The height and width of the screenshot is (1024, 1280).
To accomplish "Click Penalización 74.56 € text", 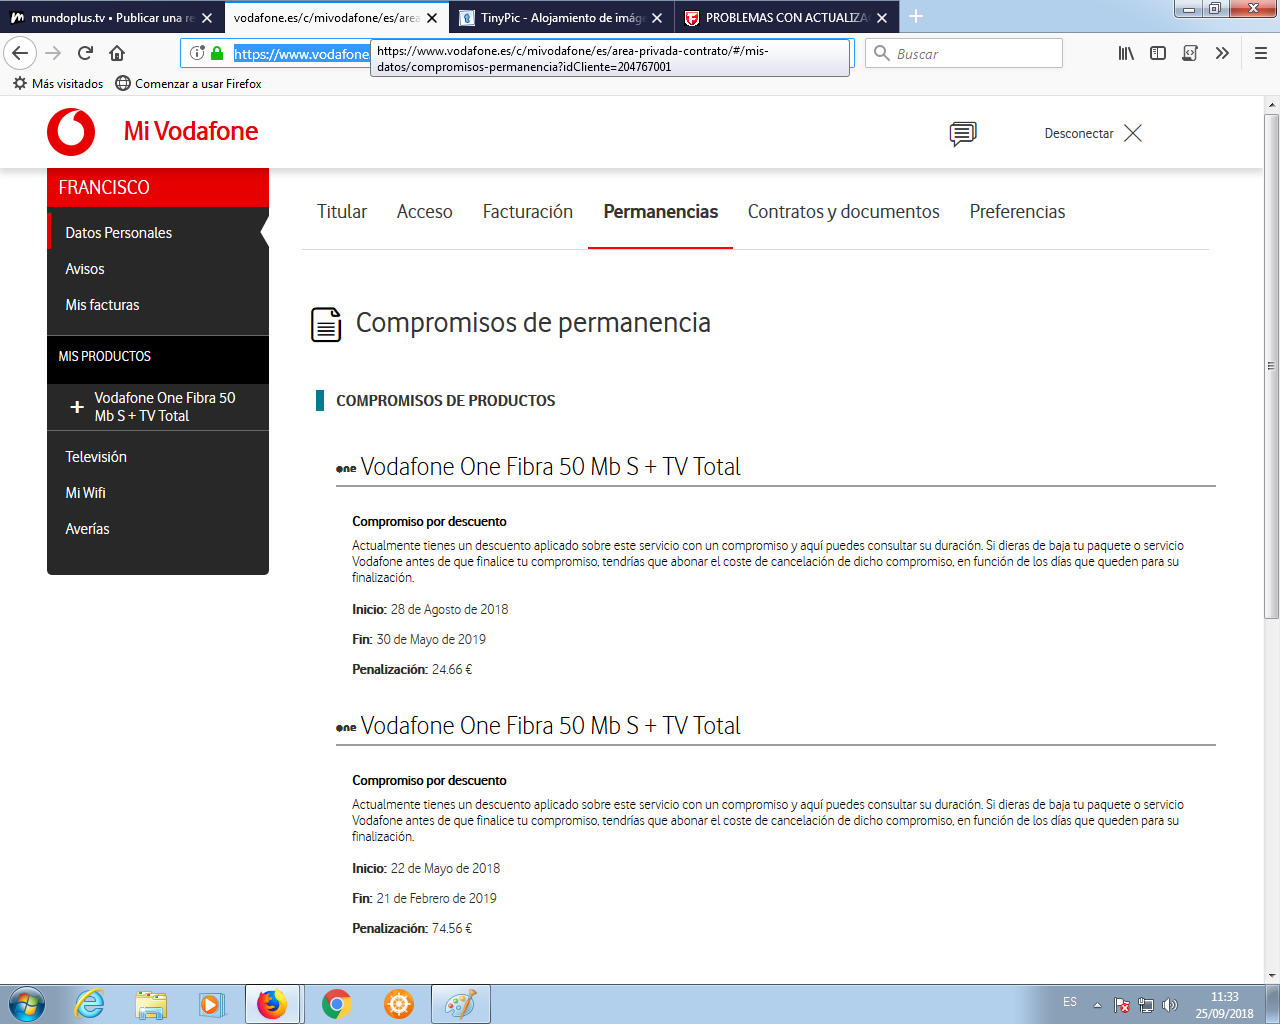I will click(412, 929).
